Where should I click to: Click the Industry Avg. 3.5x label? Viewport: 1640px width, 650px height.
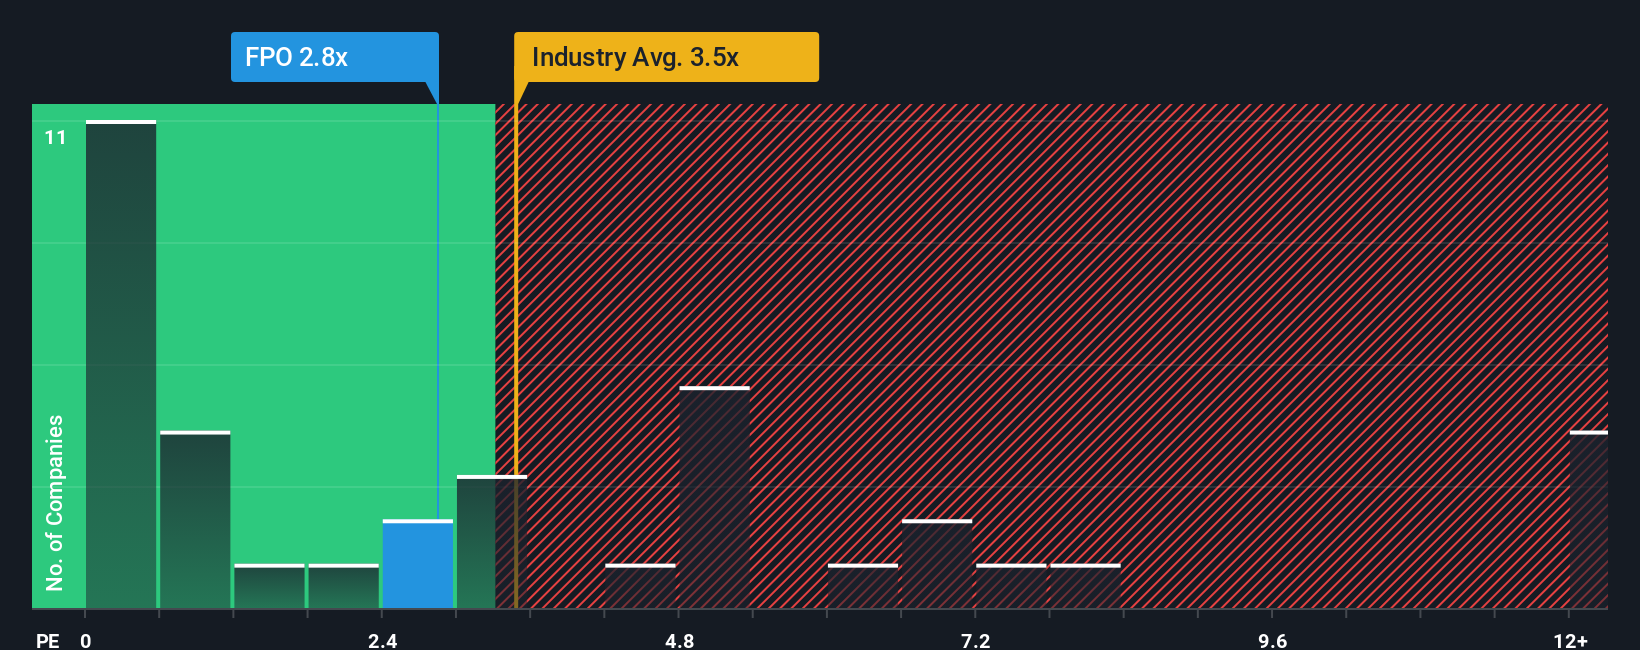pyautogui.click(x=666, y=57)
